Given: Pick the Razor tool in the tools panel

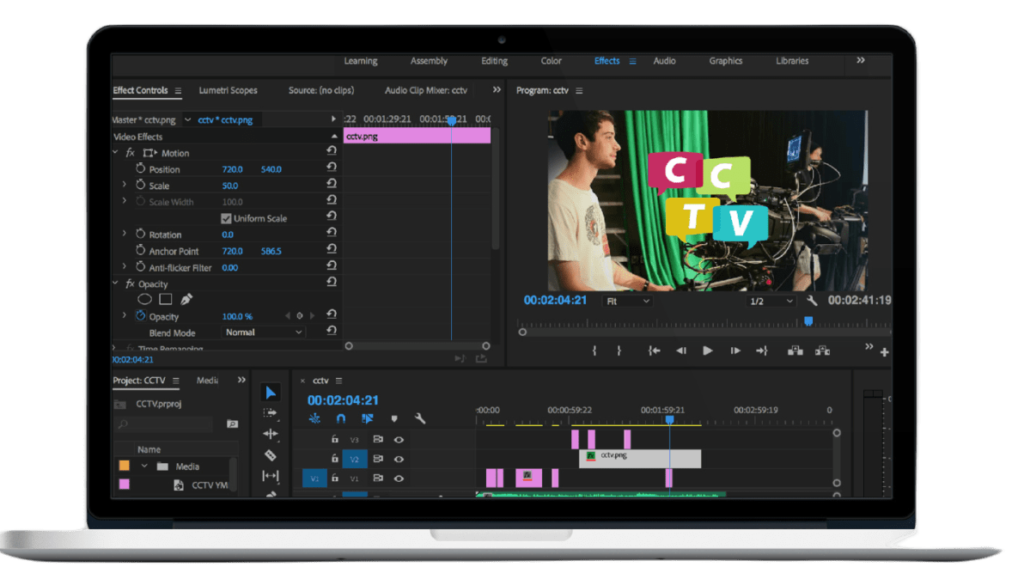Looking at the screenshot, I should click(271, 455).
